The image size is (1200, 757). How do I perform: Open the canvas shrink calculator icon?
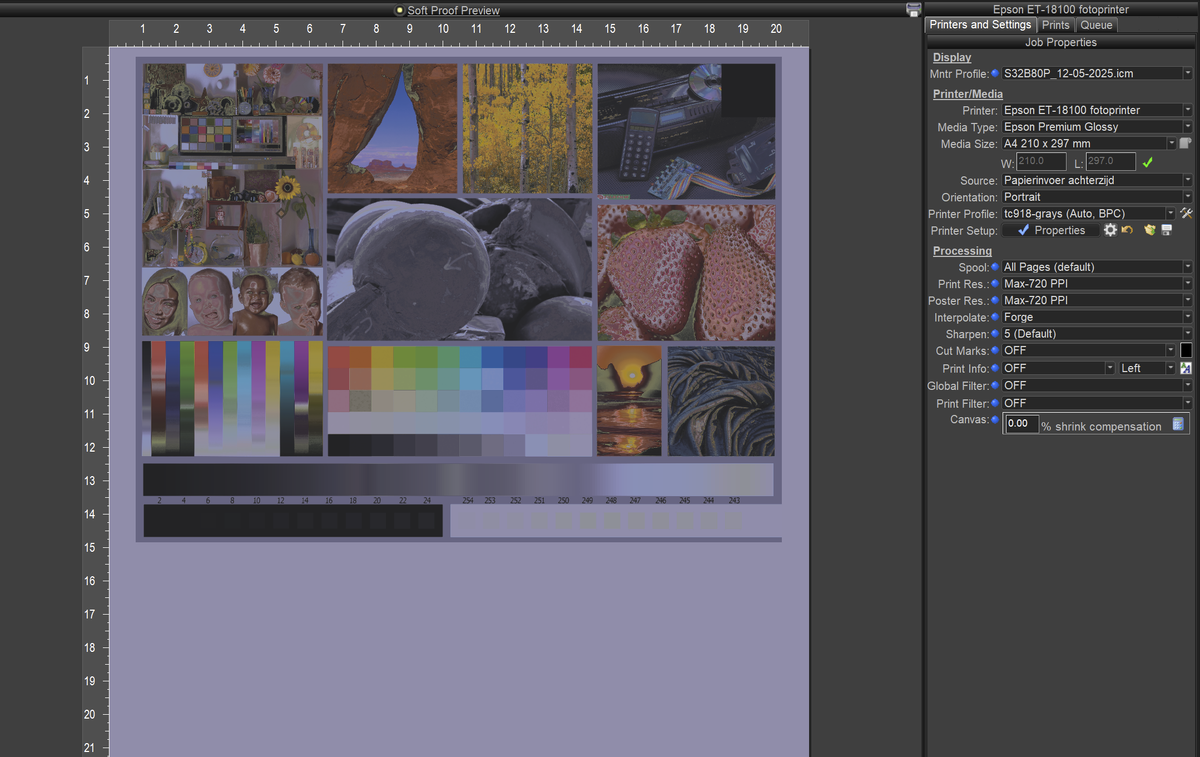click(x=1178, y=424)
